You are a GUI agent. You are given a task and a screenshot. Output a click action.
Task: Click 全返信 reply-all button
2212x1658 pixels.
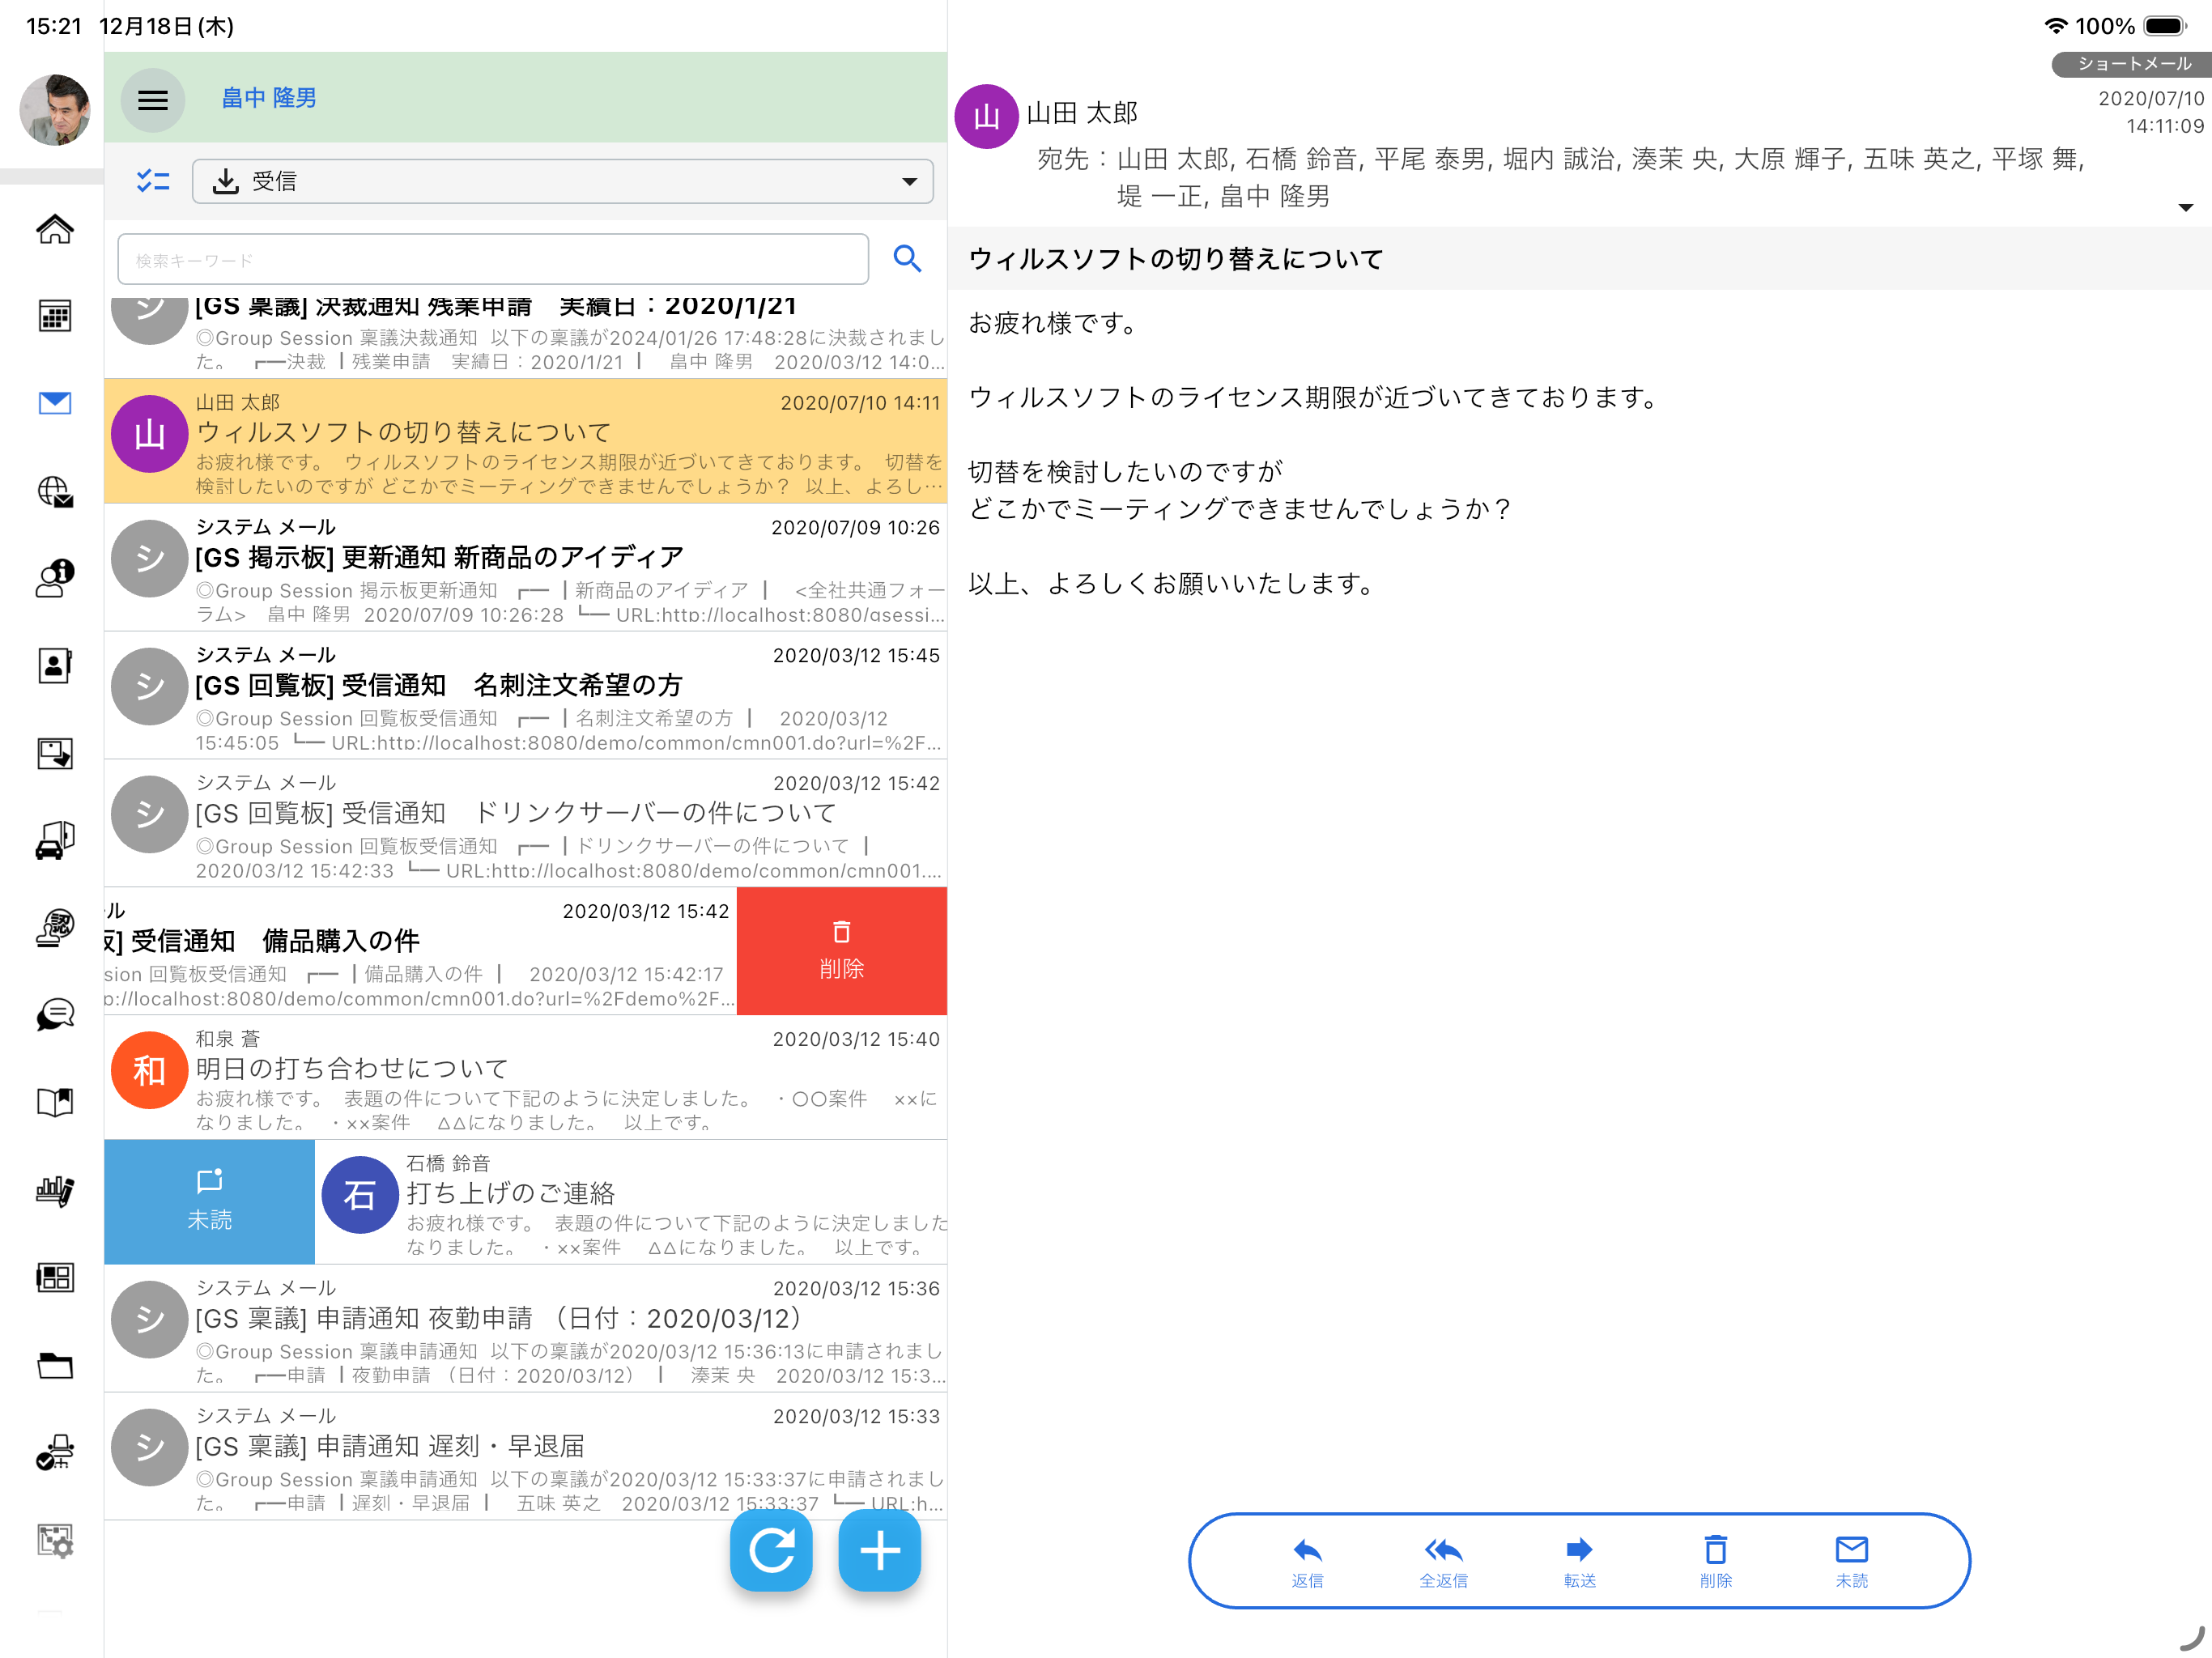(x=1443, y=1561)
